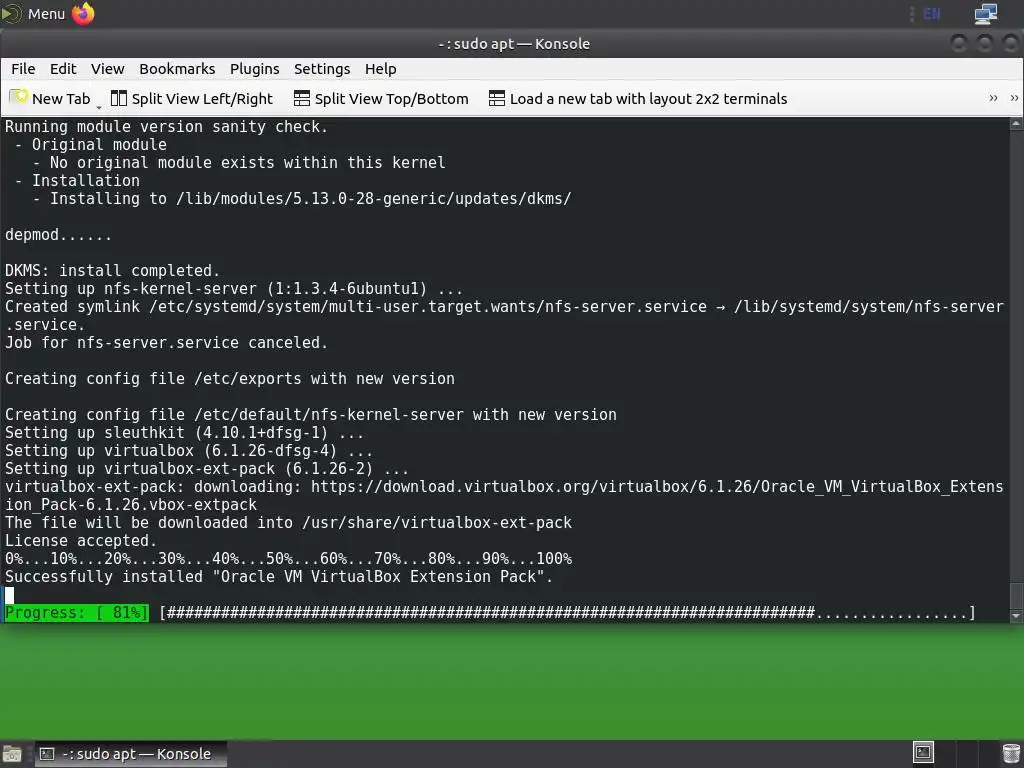
Task: Click 'Job for nfs-server.service canceled.'
Action: coord(166,343)
